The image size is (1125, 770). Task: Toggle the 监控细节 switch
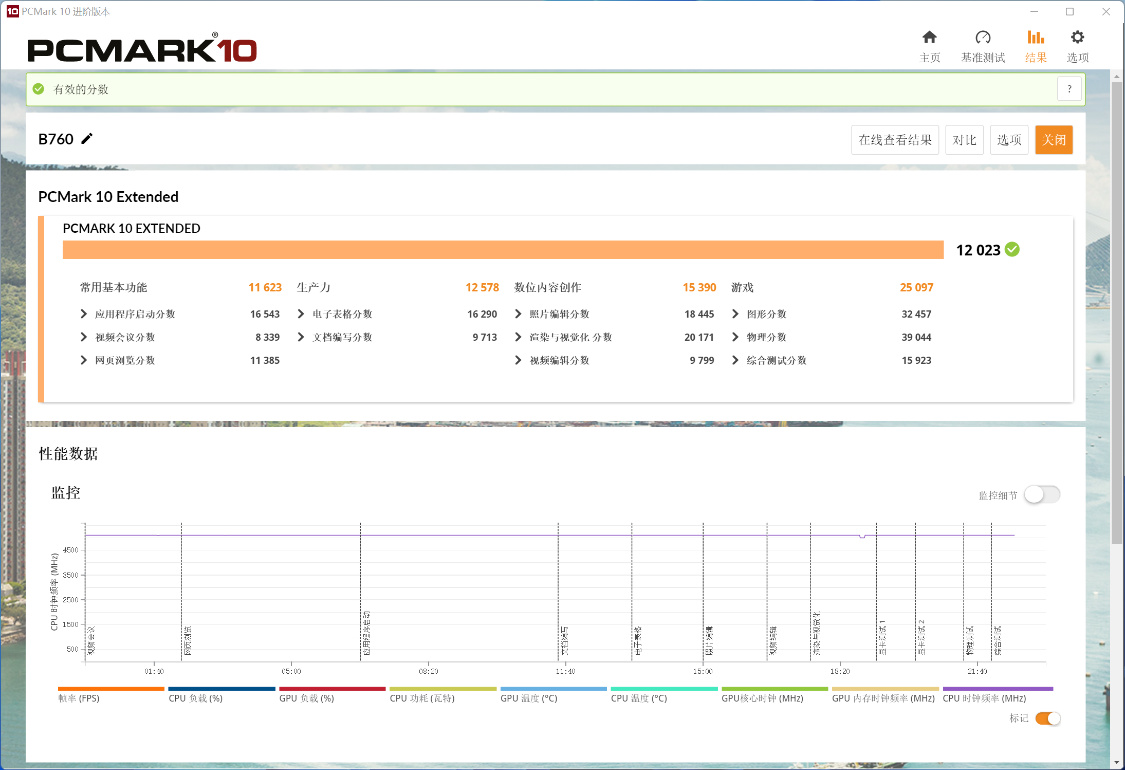pyautogui.click(x=1042, y=494)
